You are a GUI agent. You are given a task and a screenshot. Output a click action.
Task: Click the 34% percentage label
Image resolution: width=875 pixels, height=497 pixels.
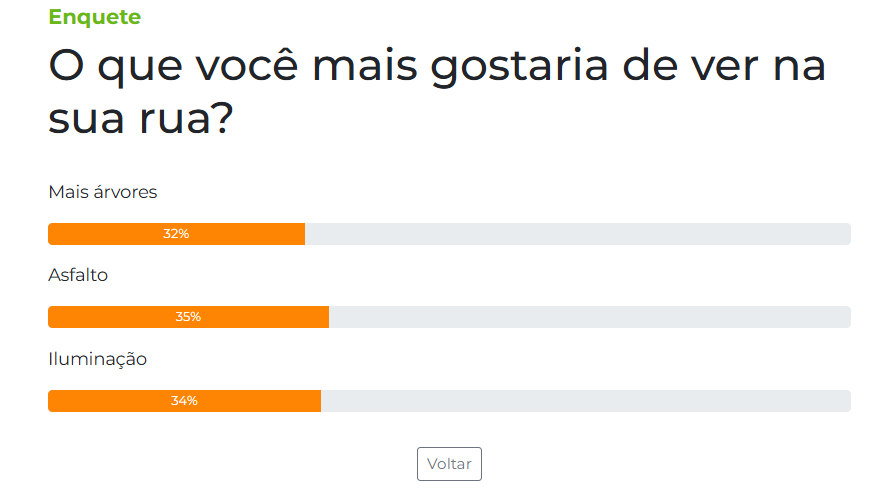tap(185, 401)
